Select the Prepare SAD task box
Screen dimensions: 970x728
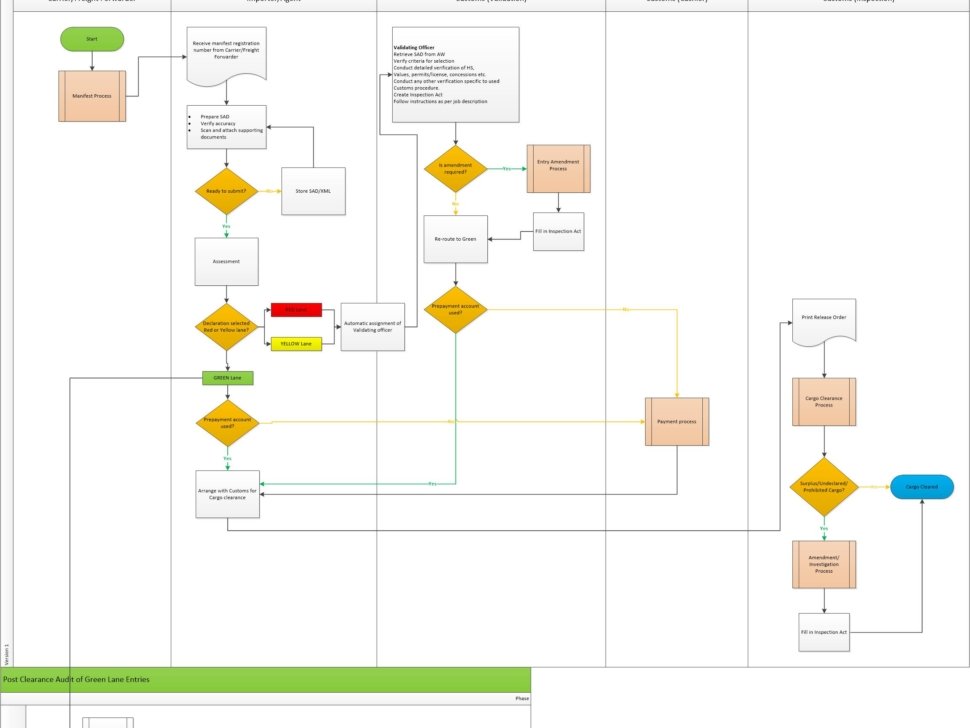pyautogui.click(x=226, y=127)
